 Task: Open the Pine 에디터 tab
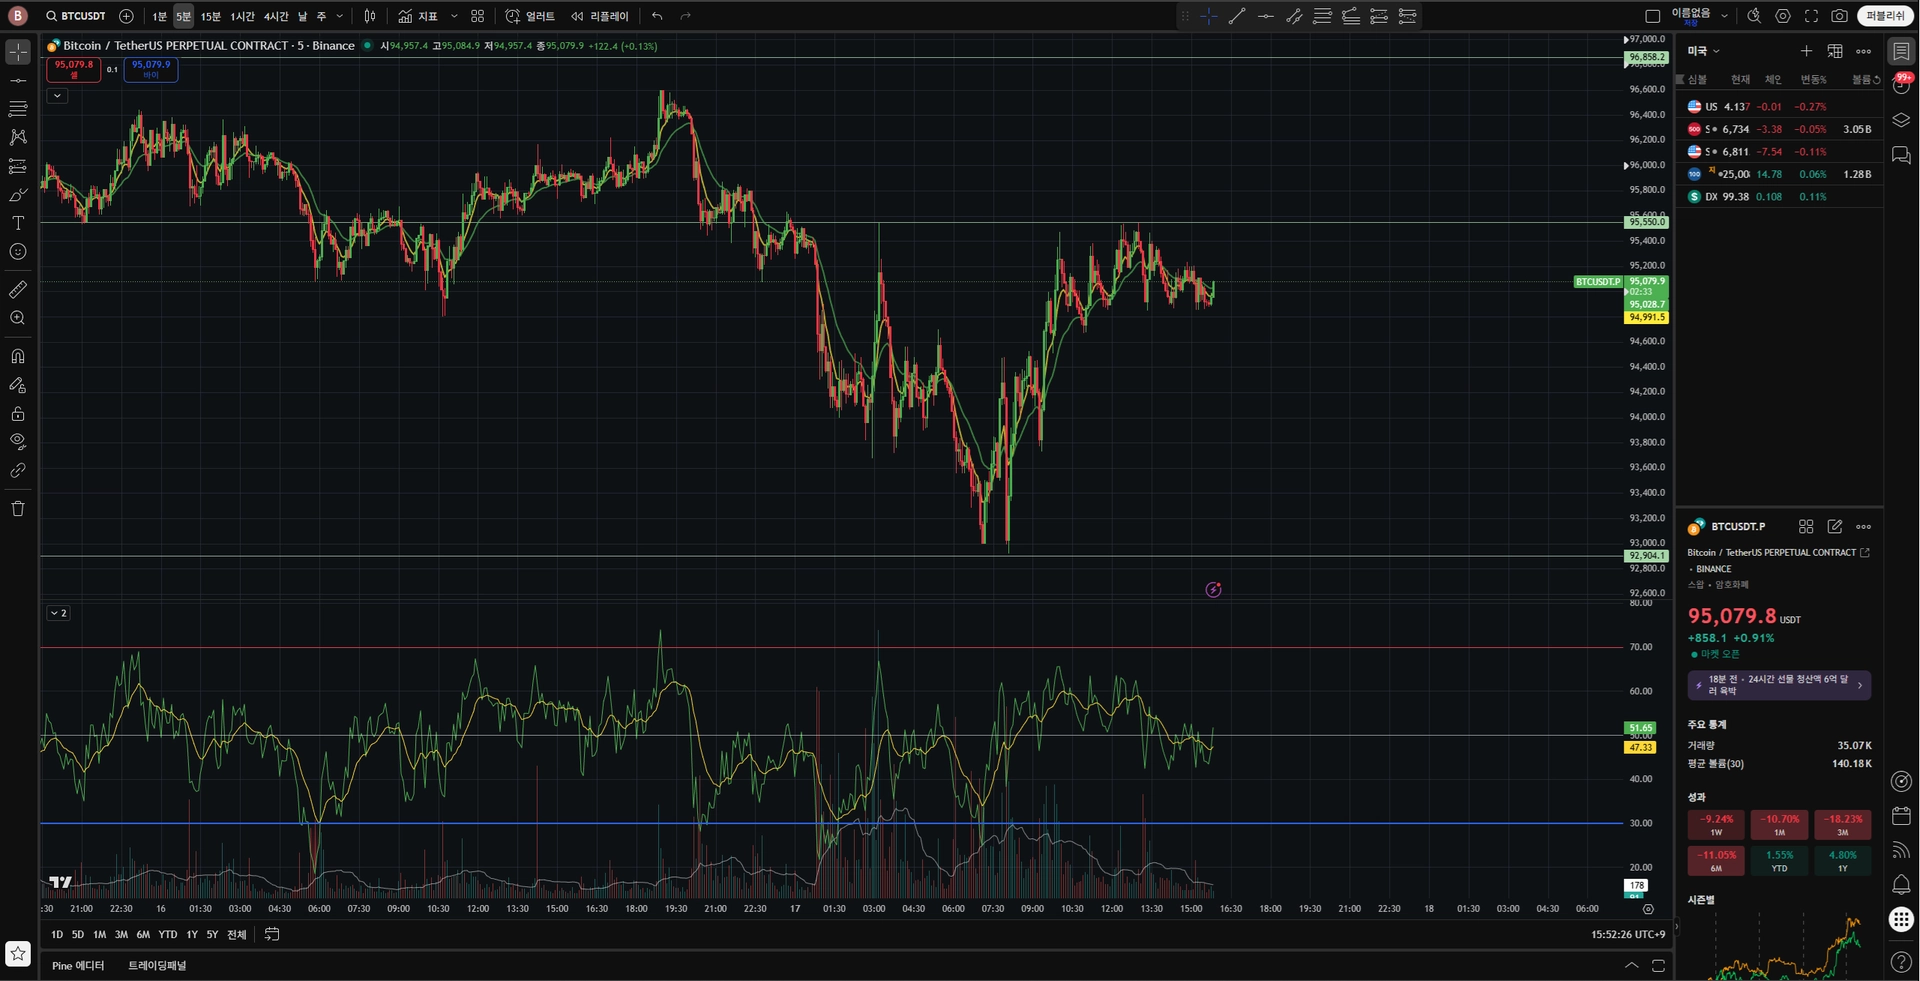click(78, 965)
